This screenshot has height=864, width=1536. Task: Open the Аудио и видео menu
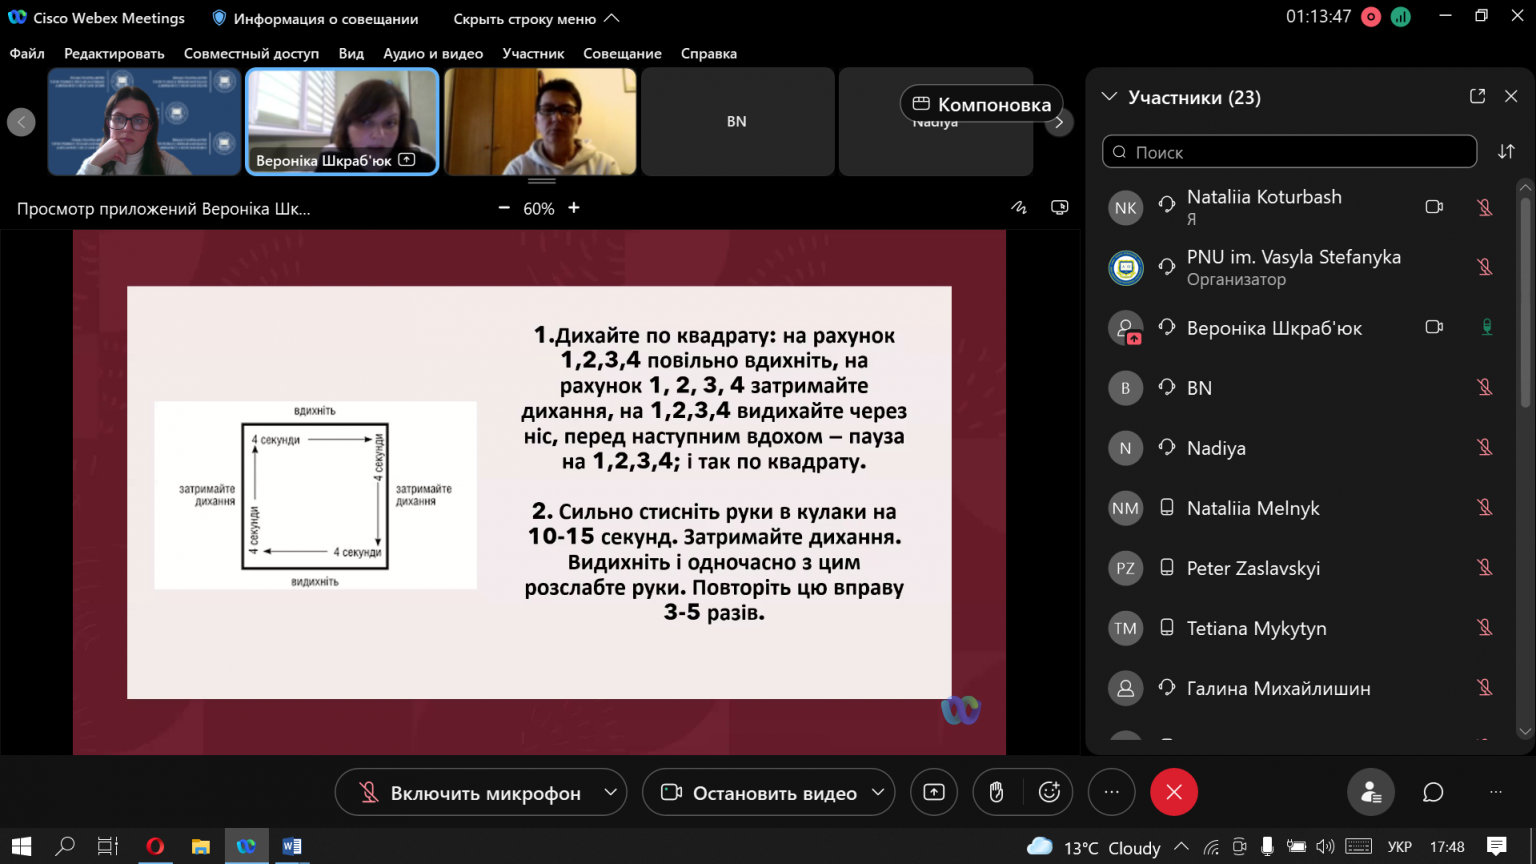[x=433, y=53]
